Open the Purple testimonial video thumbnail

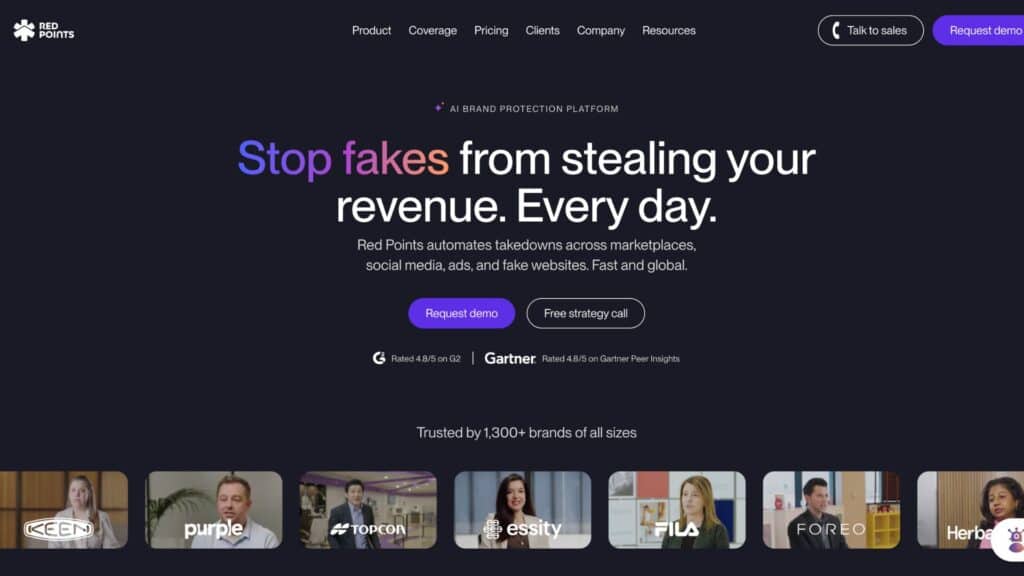[214, 510]
